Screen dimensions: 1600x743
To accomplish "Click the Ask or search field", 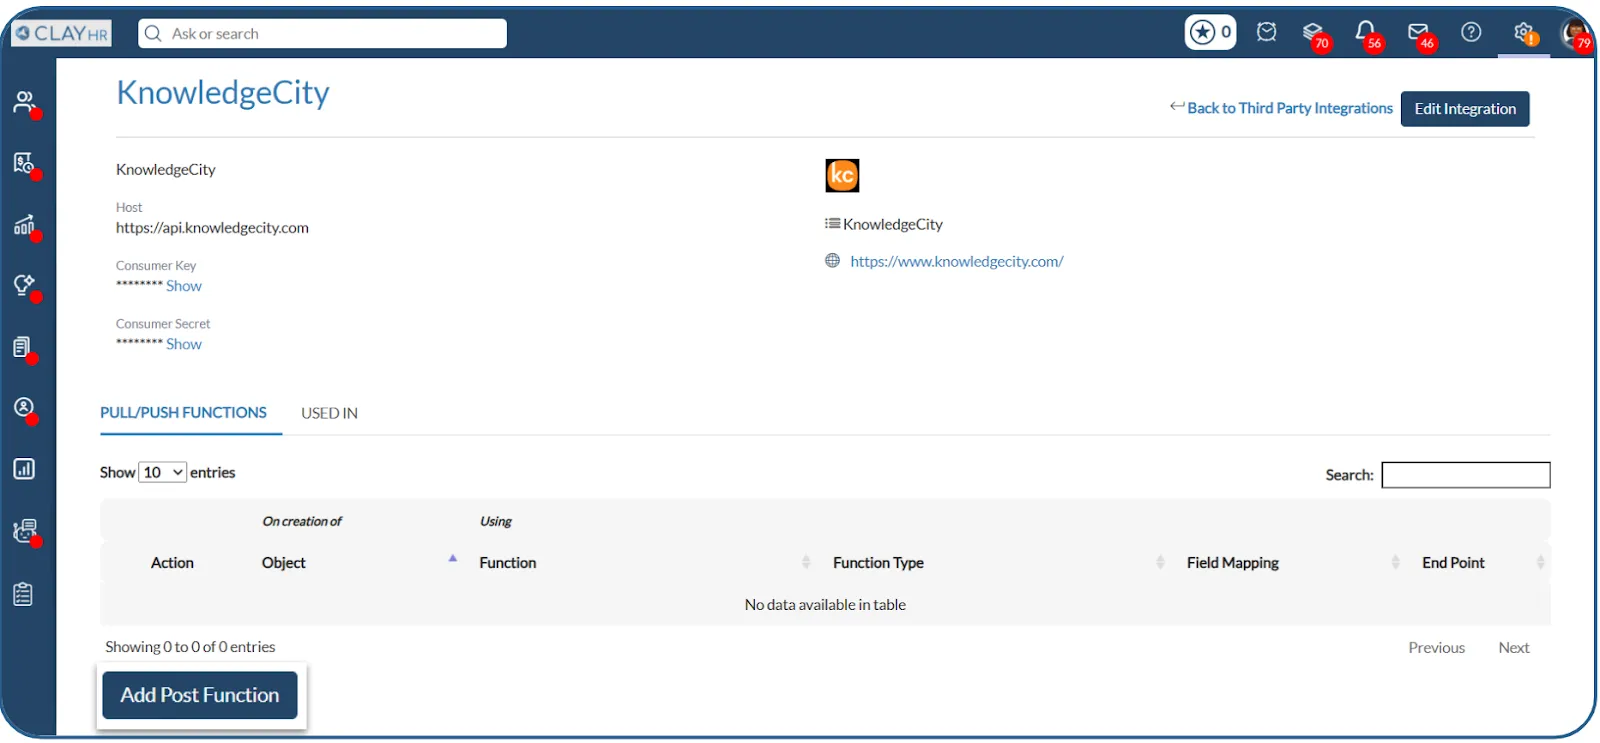I will (322, 33).
